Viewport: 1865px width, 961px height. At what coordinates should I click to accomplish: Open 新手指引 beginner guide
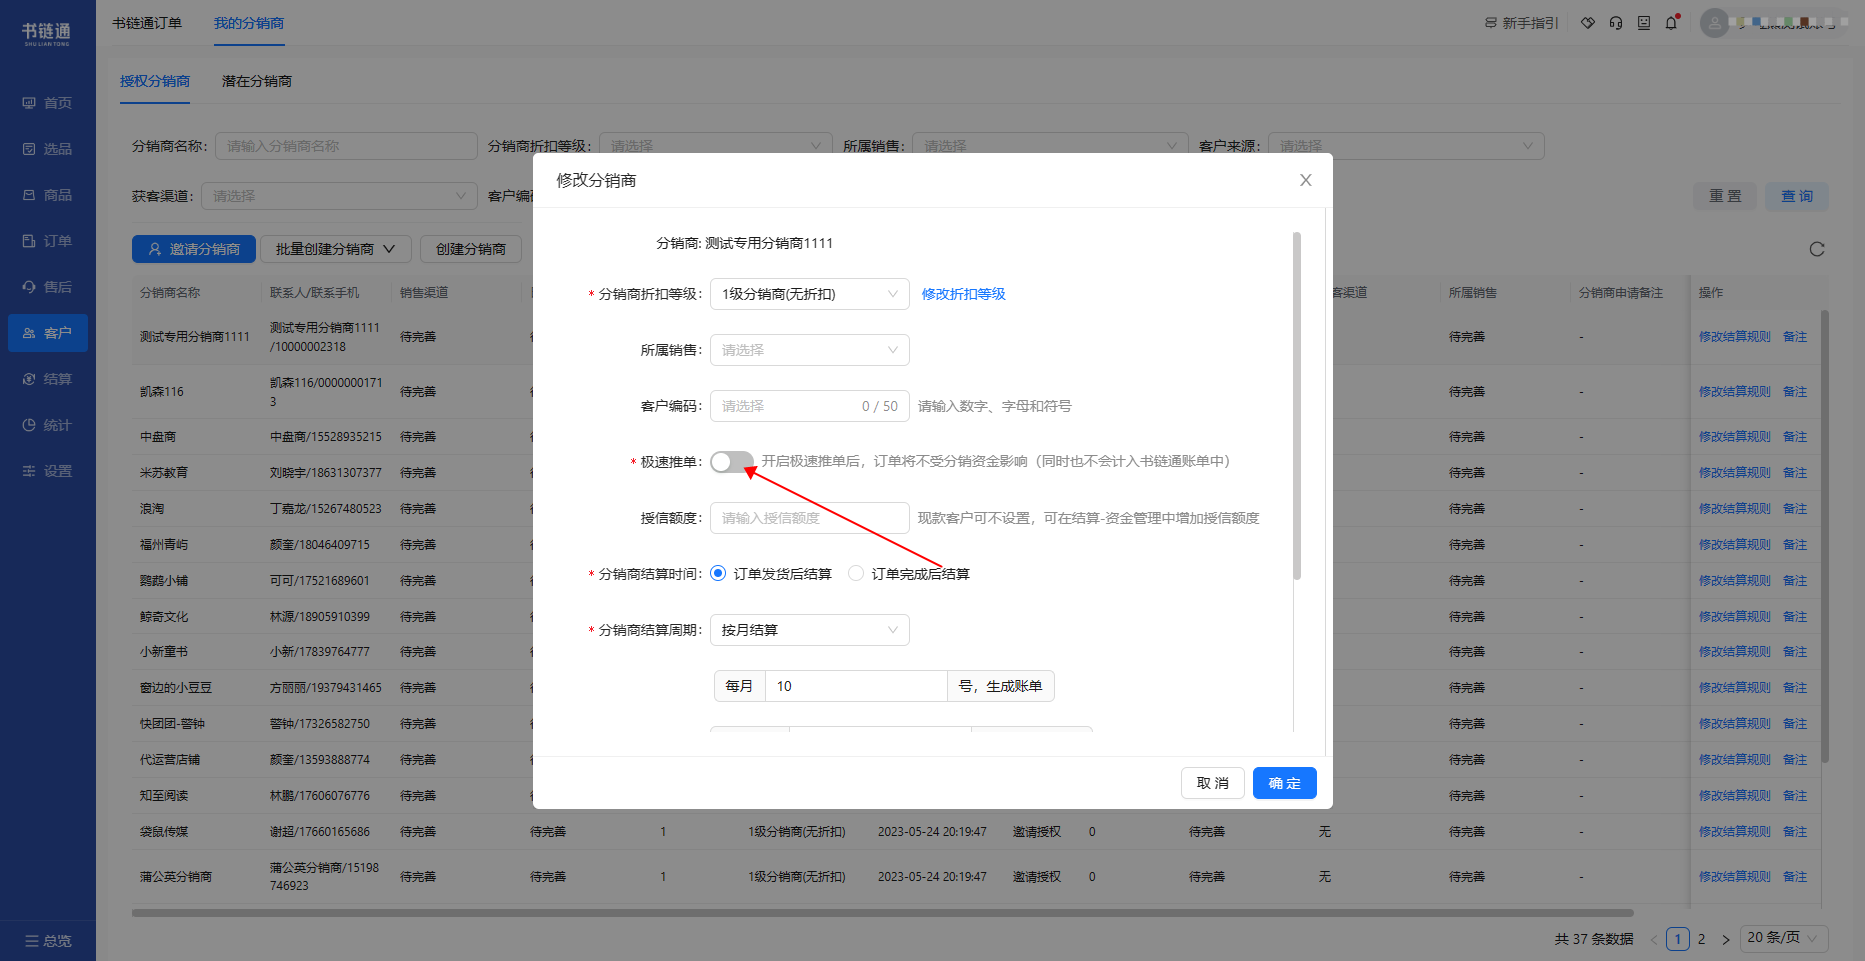(1522, 23)
